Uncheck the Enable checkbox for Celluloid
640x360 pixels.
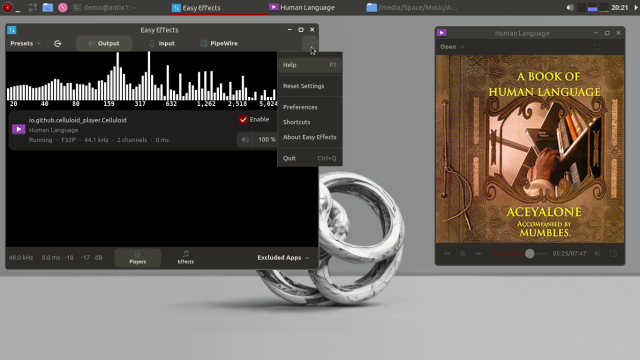(x=243, y=120)
